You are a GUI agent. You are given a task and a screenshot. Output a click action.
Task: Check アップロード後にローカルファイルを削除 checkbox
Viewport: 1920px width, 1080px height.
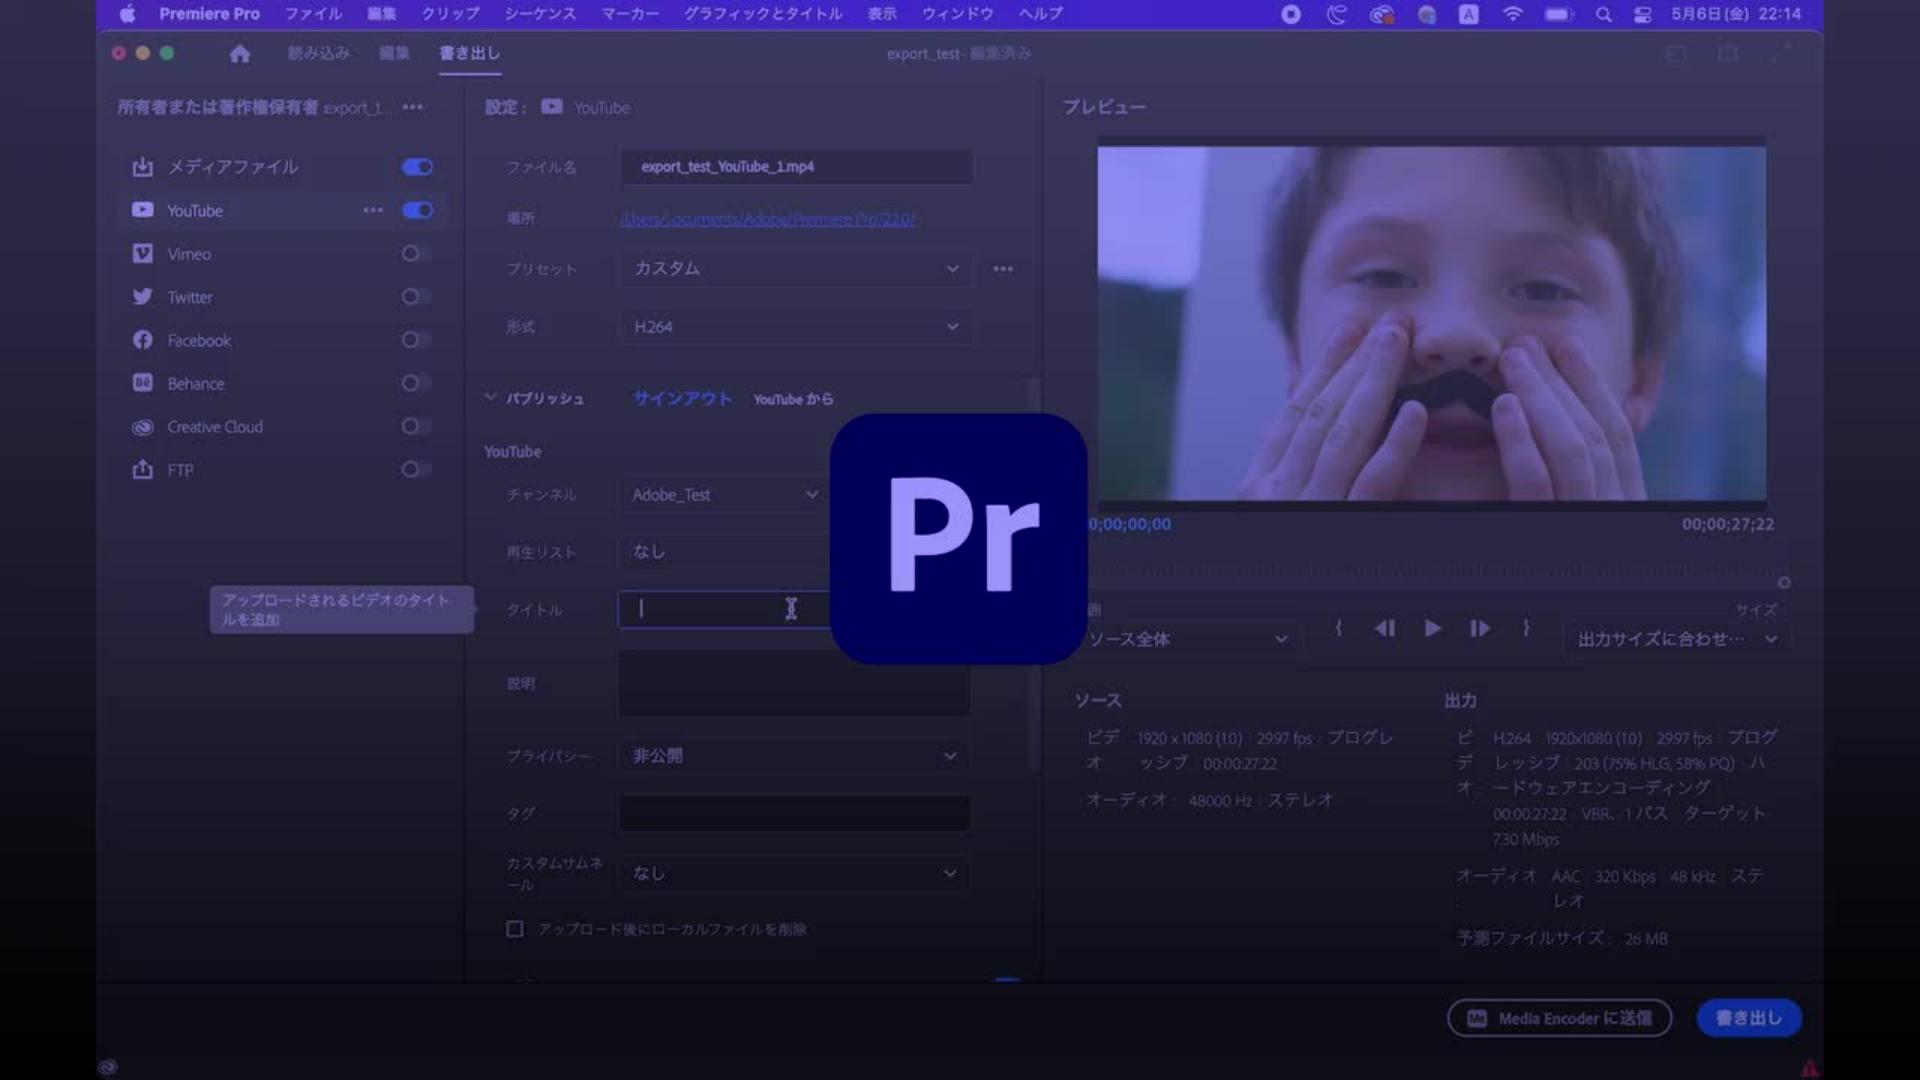[515, 929]
